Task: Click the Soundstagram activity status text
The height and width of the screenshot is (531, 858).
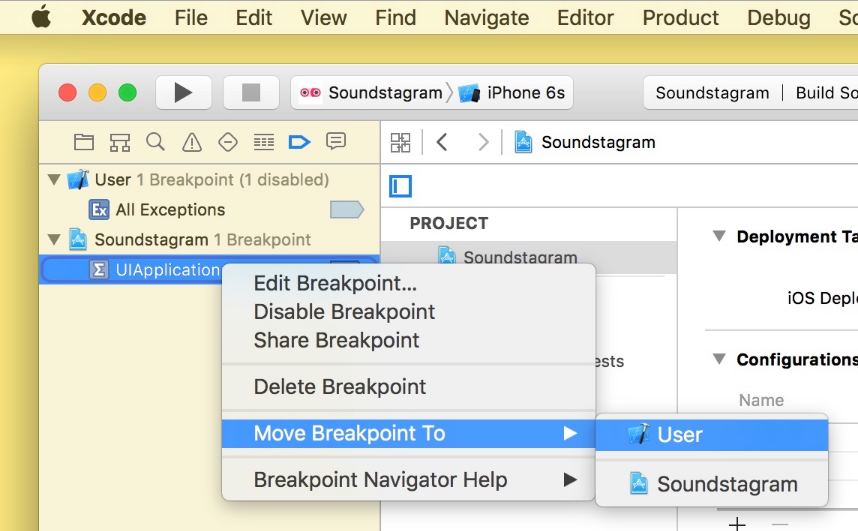Action: click(x=712, y=93)
